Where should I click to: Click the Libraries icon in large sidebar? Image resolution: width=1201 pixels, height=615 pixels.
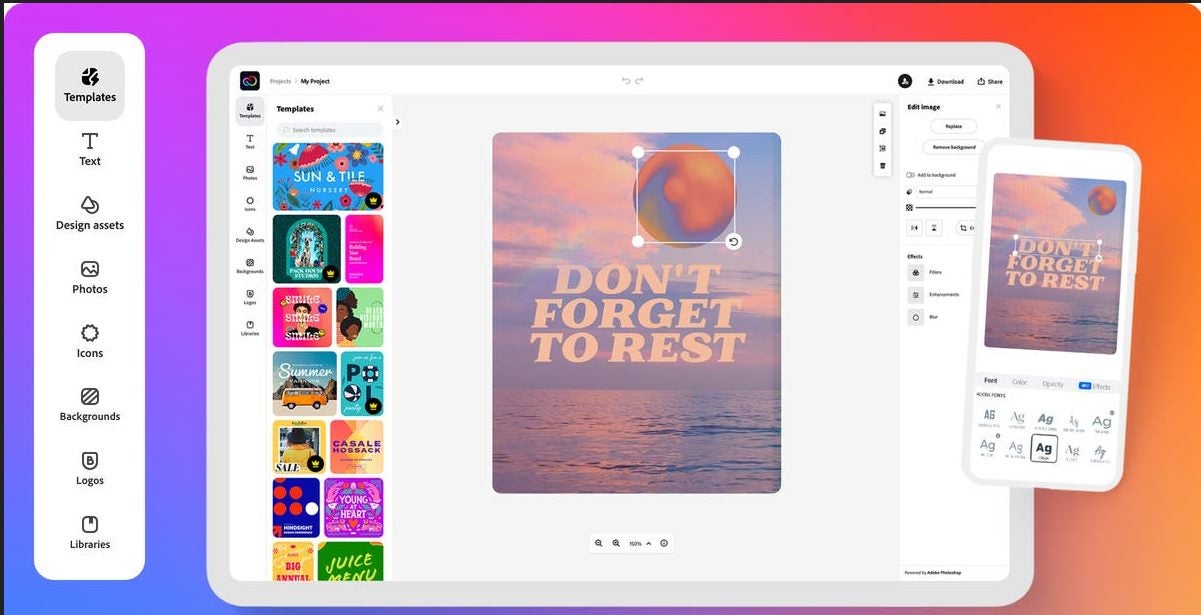tap(90, 533)
